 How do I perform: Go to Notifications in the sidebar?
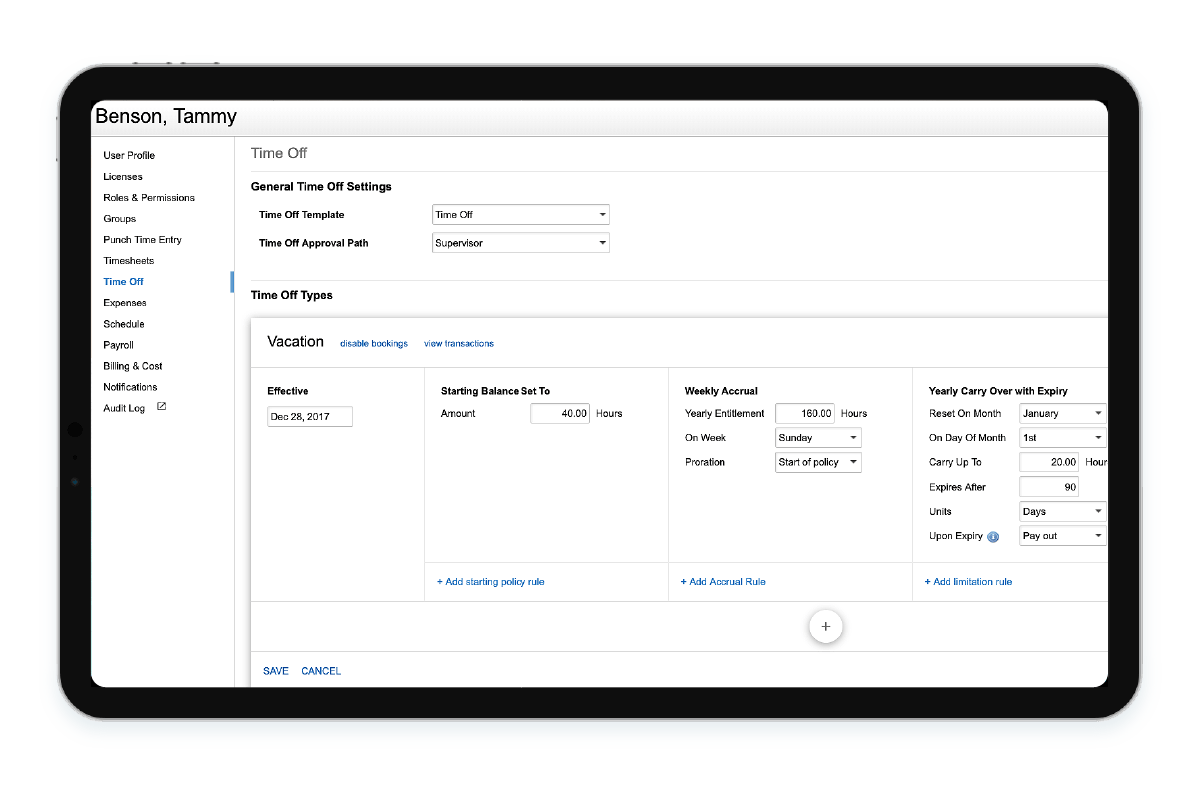(x=130, y=387)
